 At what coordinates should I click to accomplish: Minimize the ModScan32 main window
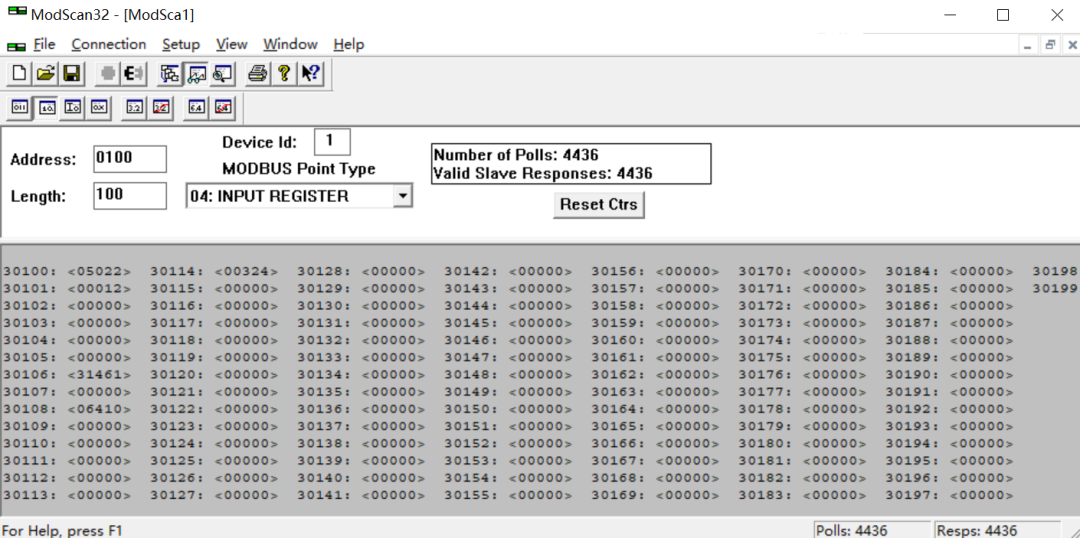[x=950, y=15]
